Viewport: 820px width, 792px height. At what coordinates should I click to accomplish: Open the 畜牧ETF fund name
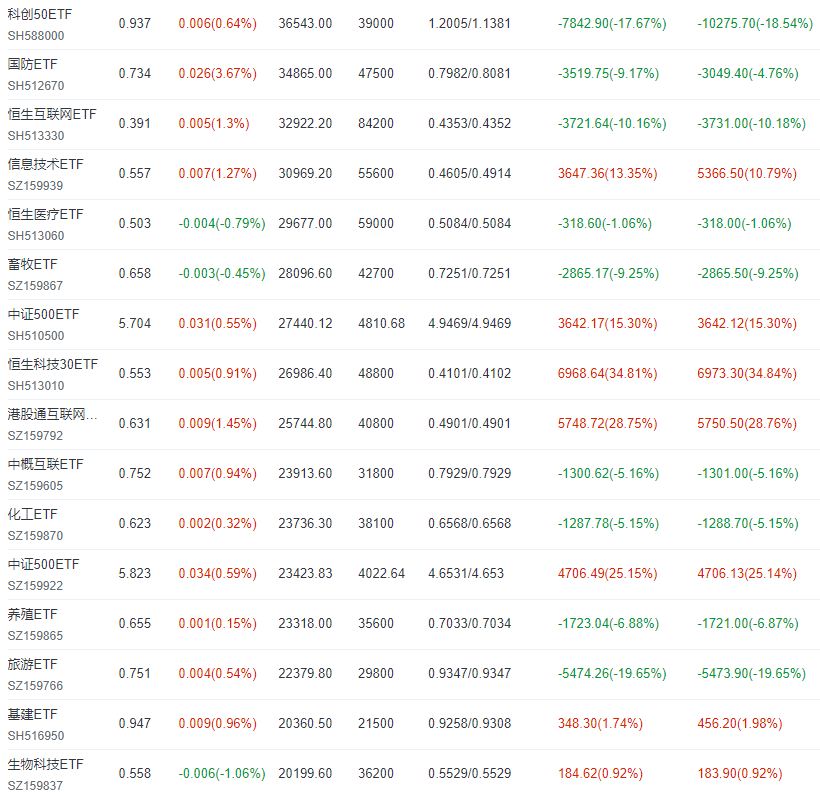tap(32, 264)
